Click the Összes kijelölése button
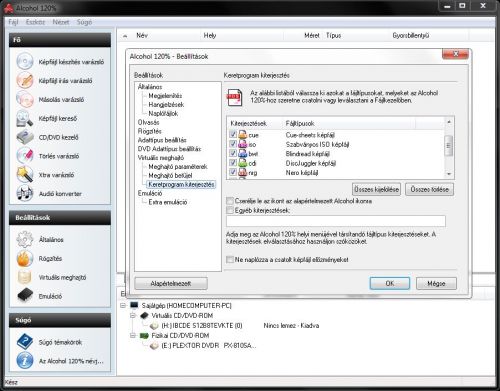The height and width of the screenshot is (391, 500). (376, 189)
